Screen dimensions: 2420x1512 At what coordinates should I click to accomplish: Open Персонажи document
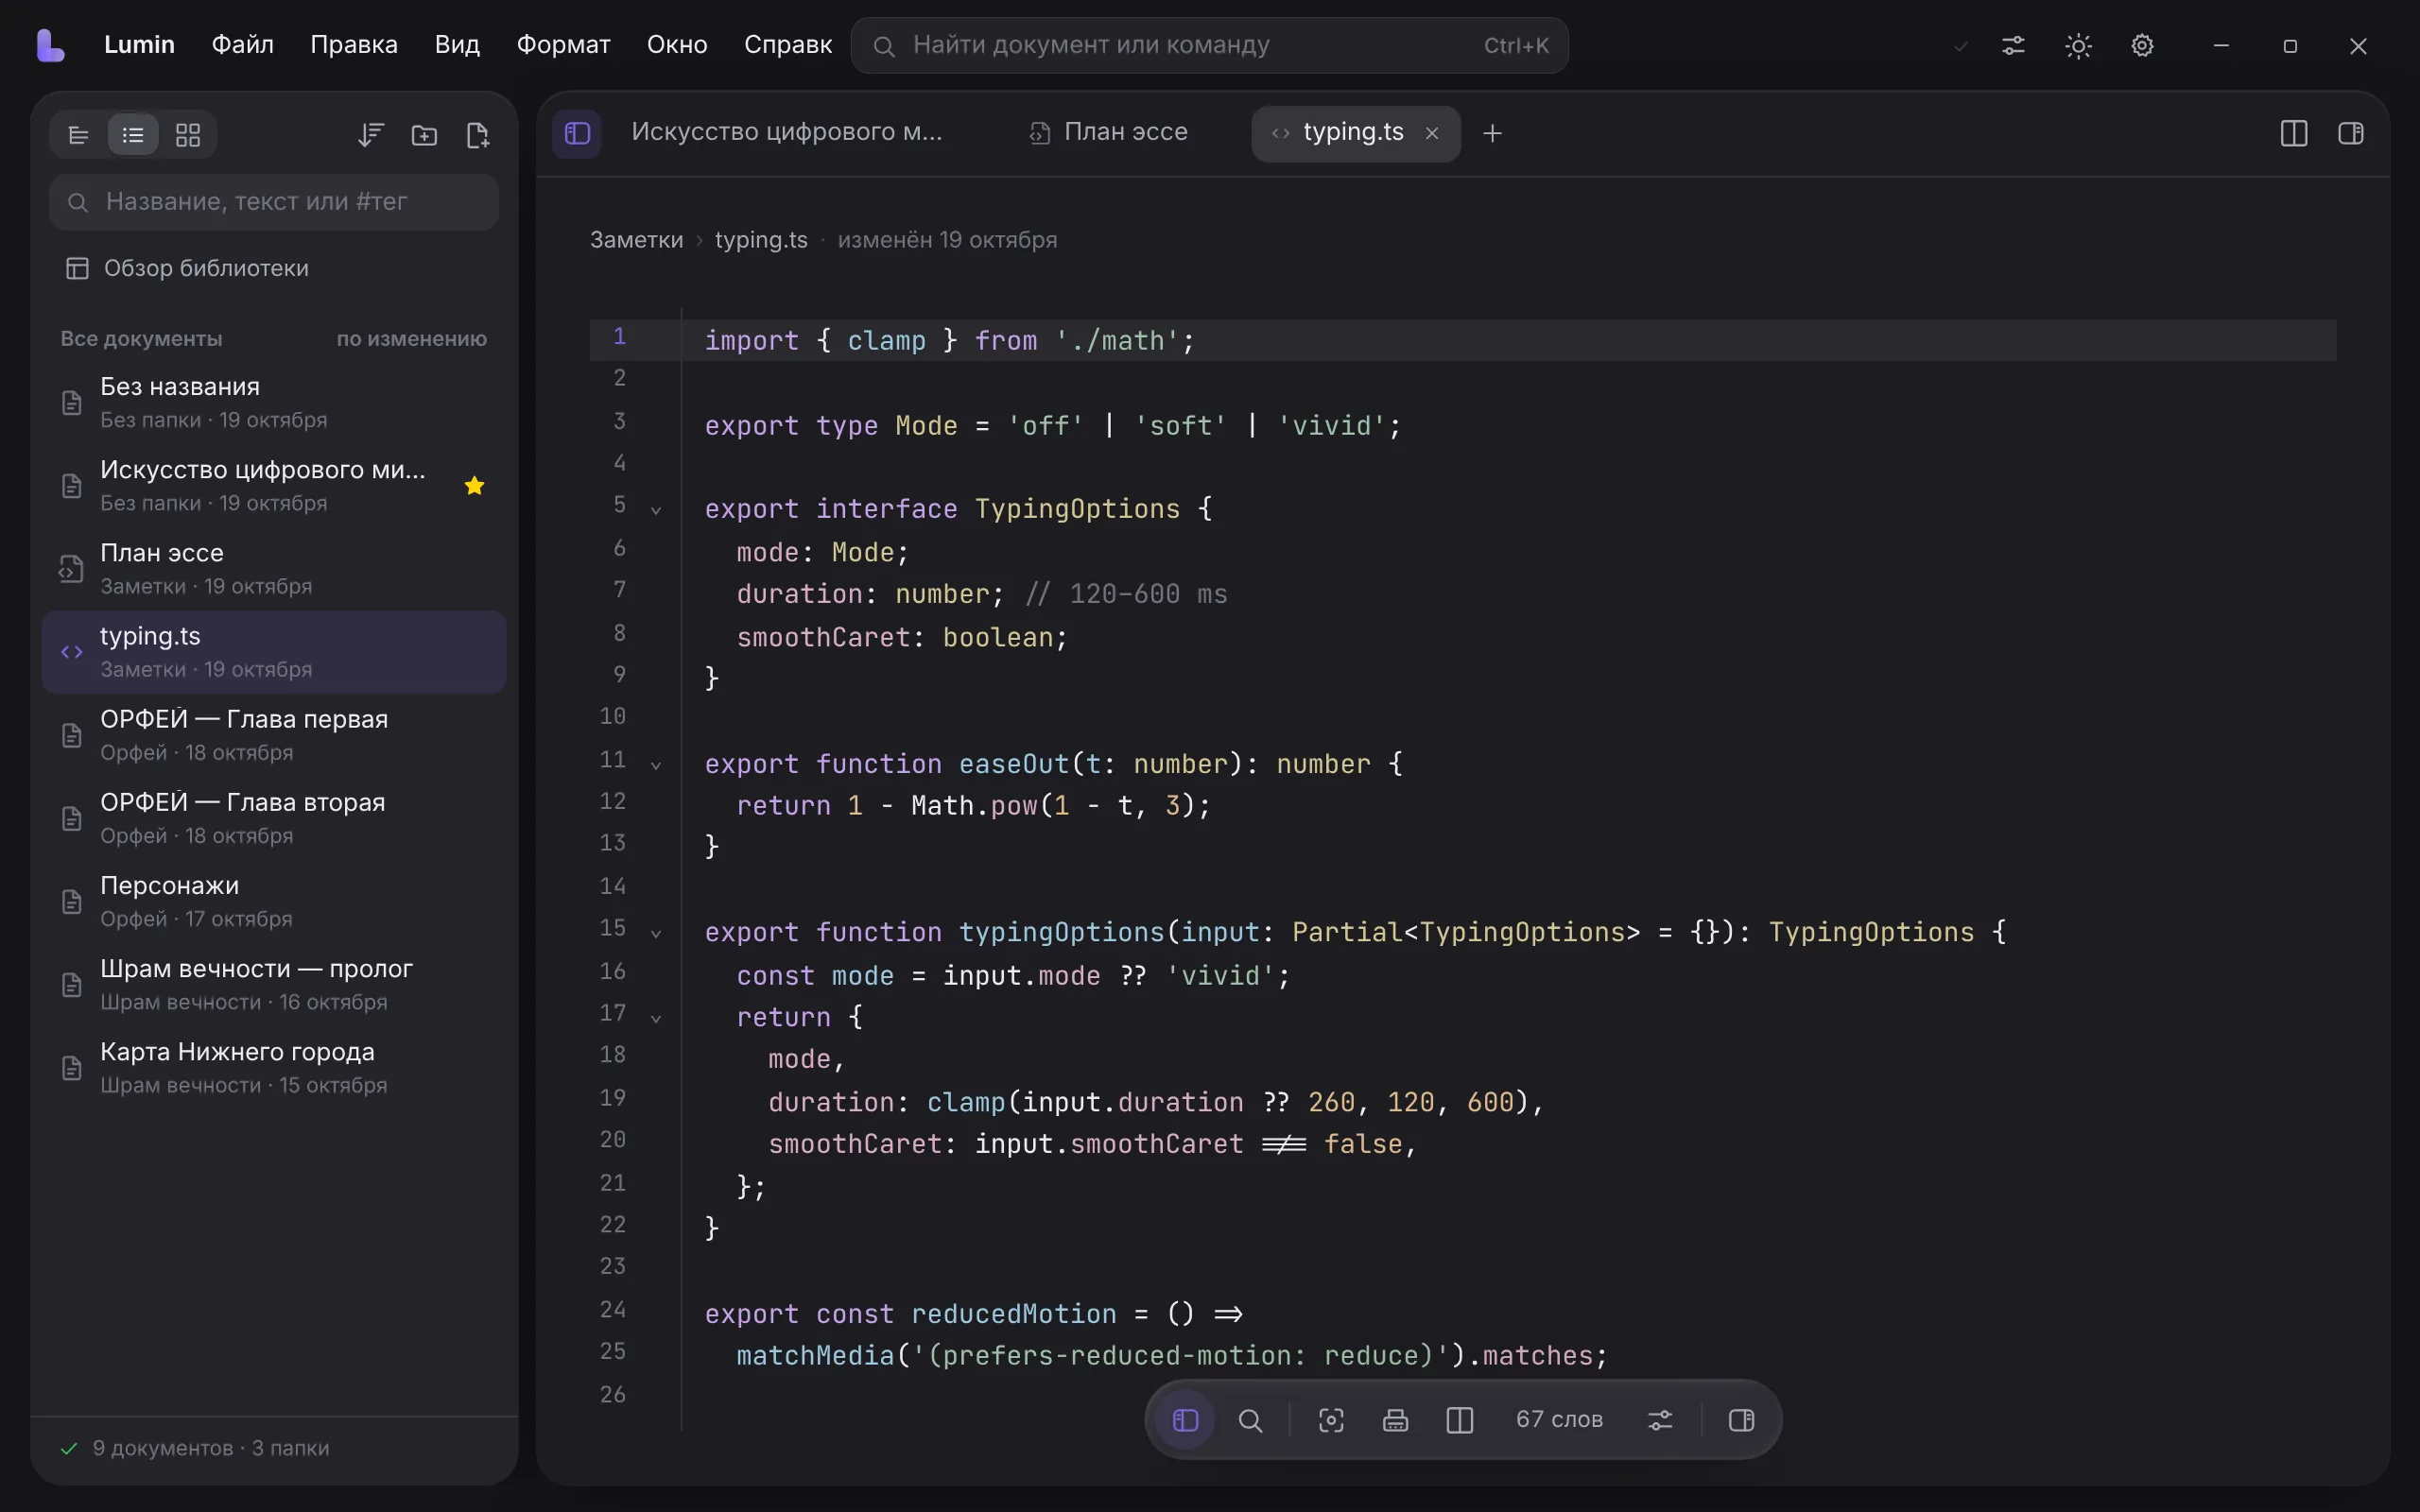click(x=274, y=901)
